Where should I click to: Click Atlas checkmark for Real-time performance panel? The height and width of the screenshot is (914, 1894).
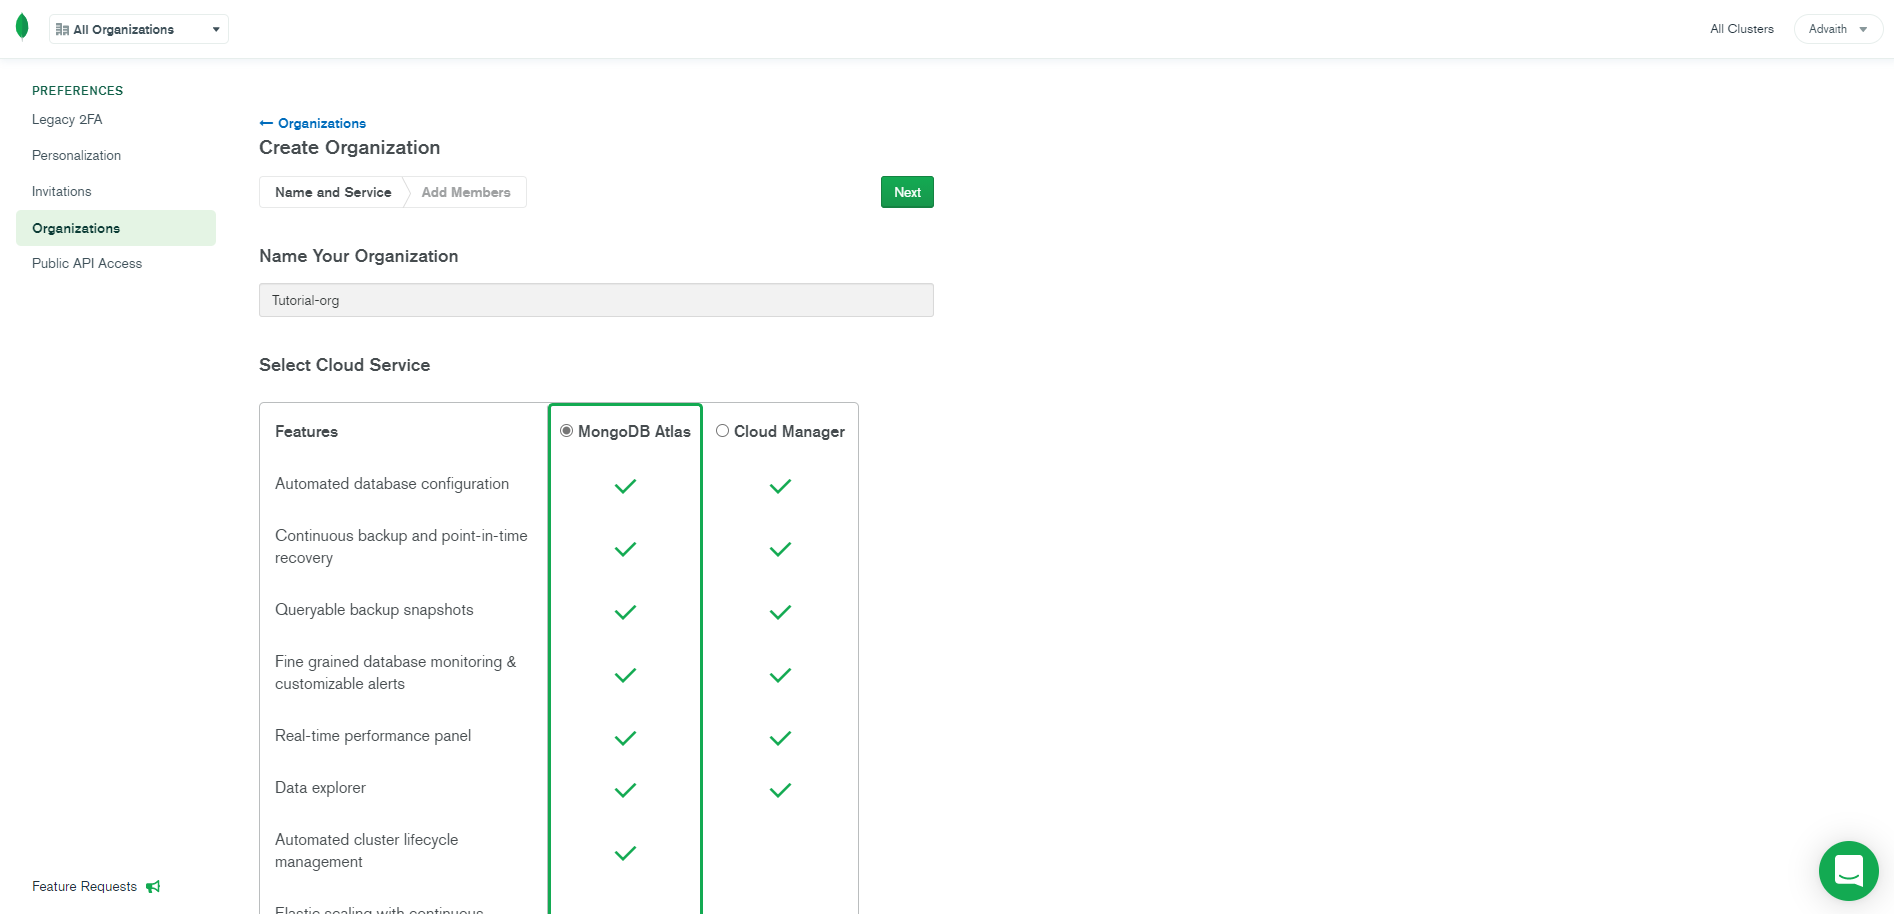[x=625, y=738]
